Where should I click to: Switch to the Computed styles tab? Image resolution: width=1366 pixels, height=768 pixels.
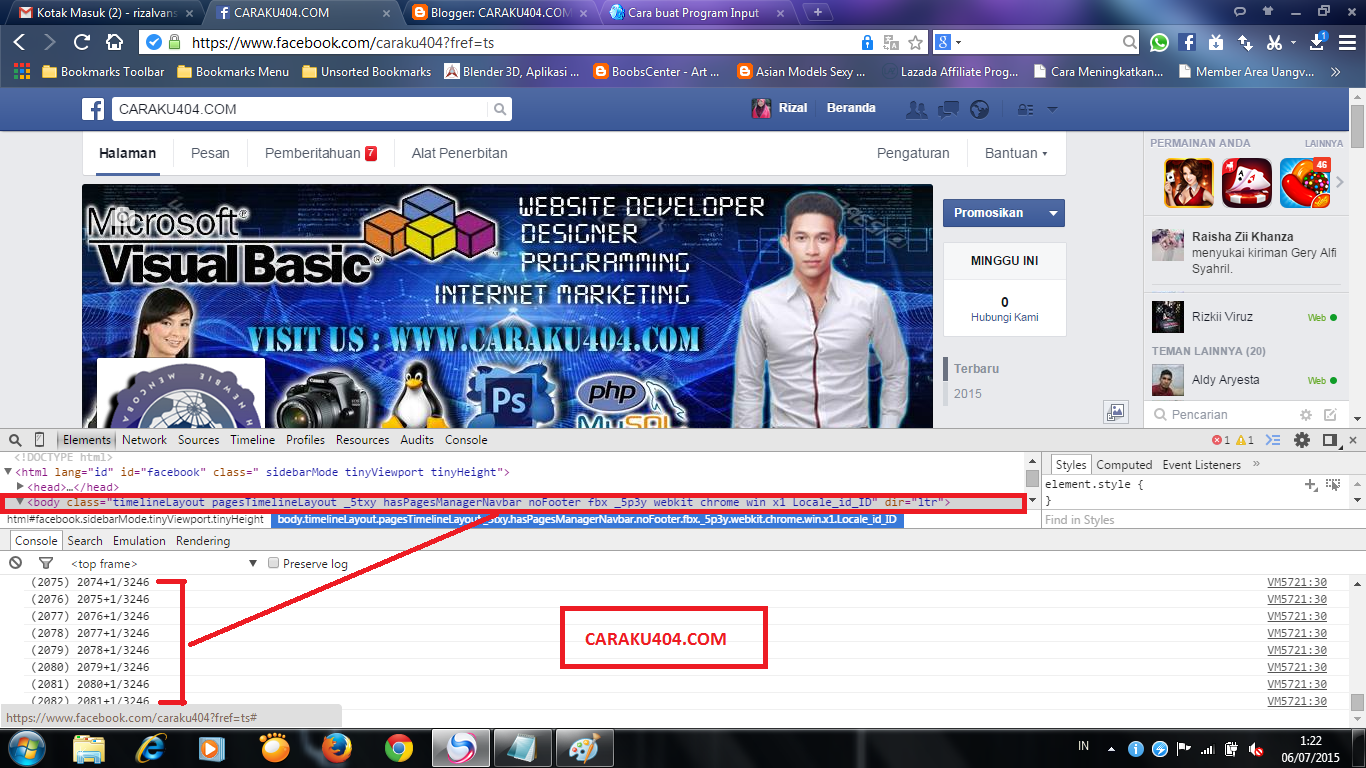[1124, 465]
